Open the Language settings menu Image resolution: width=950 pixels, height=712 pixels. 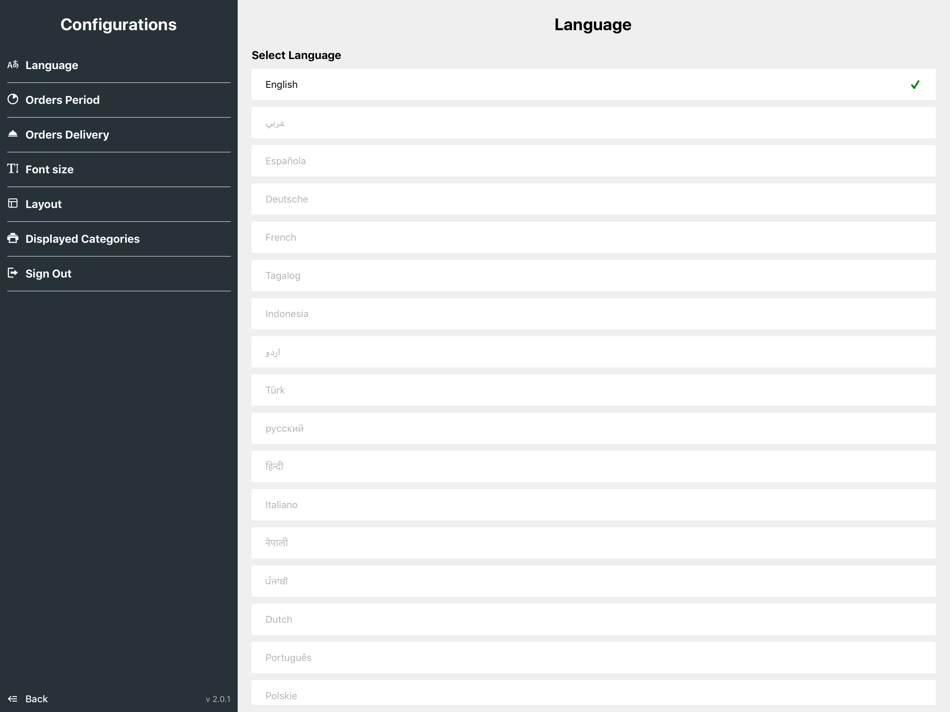pyautogui.click(x=119, y=65)
